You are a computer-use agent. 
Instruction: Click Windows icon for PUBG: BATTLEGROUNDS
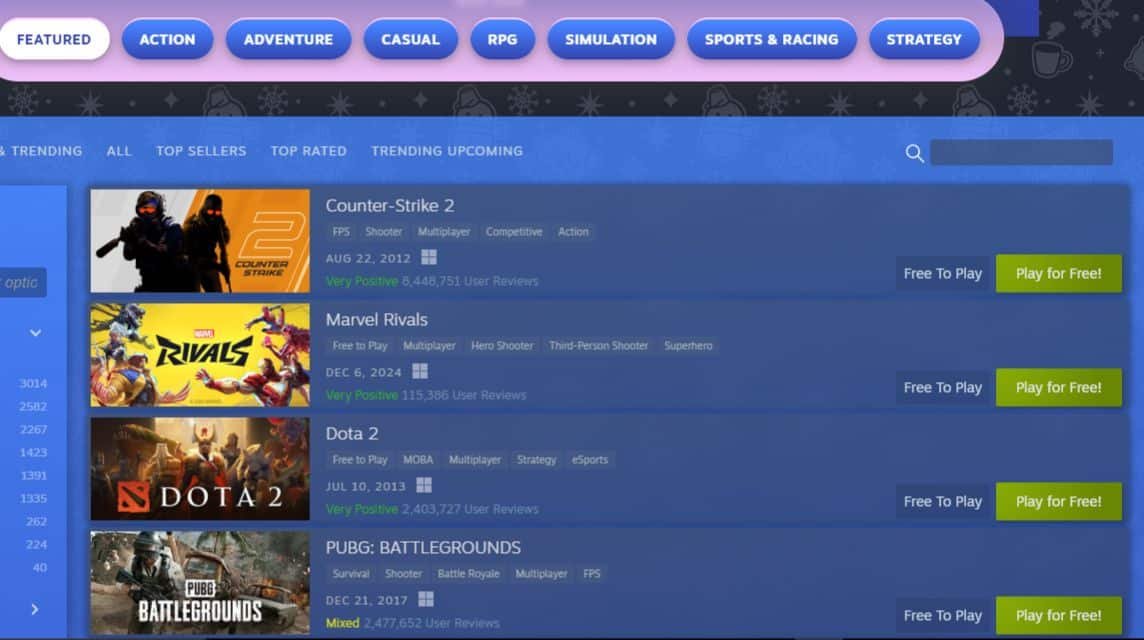[x=426, y=599]
